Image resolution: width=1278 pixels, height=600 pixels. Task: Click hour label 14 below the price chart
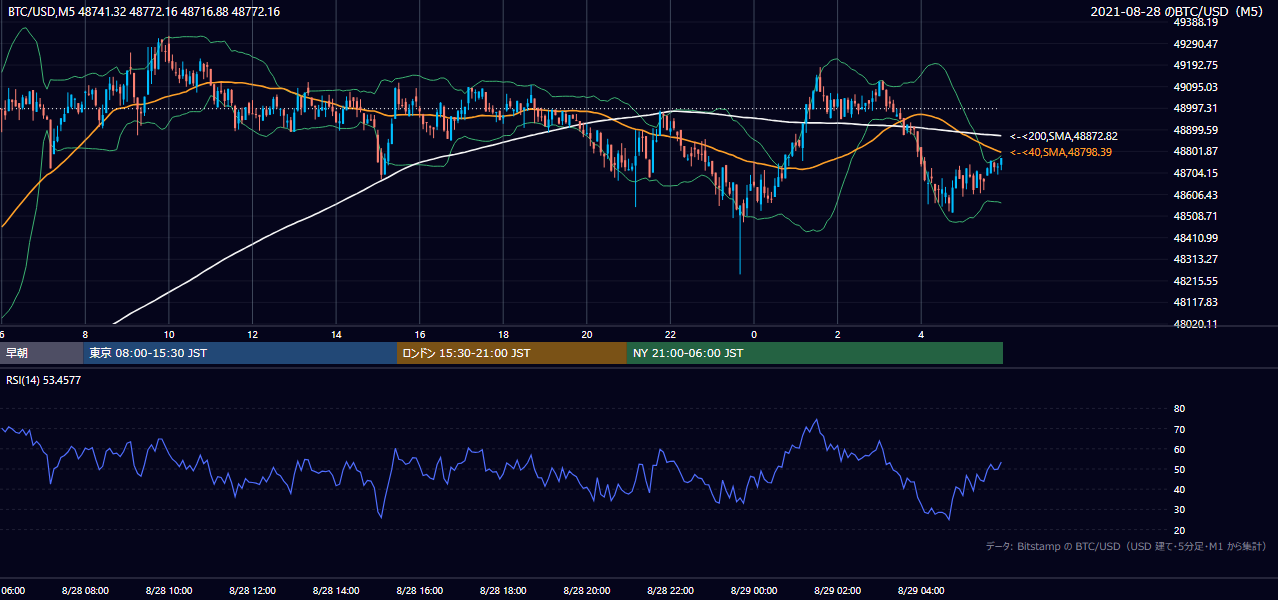point(336,335)
